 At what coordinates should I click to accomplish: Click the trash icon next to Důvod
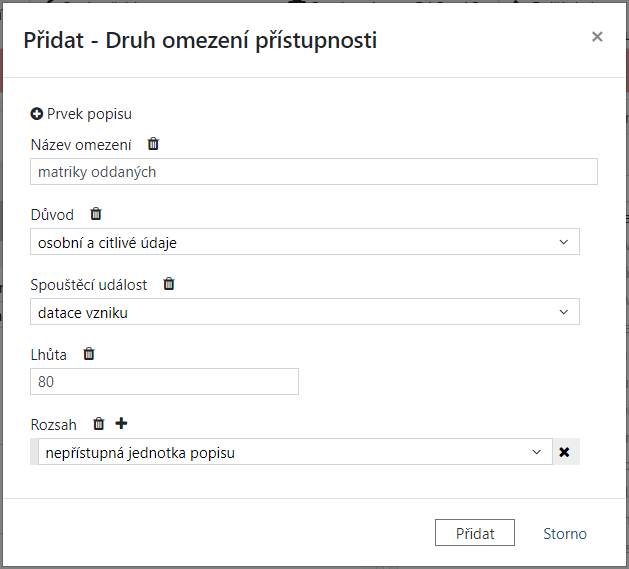[96, 214]
